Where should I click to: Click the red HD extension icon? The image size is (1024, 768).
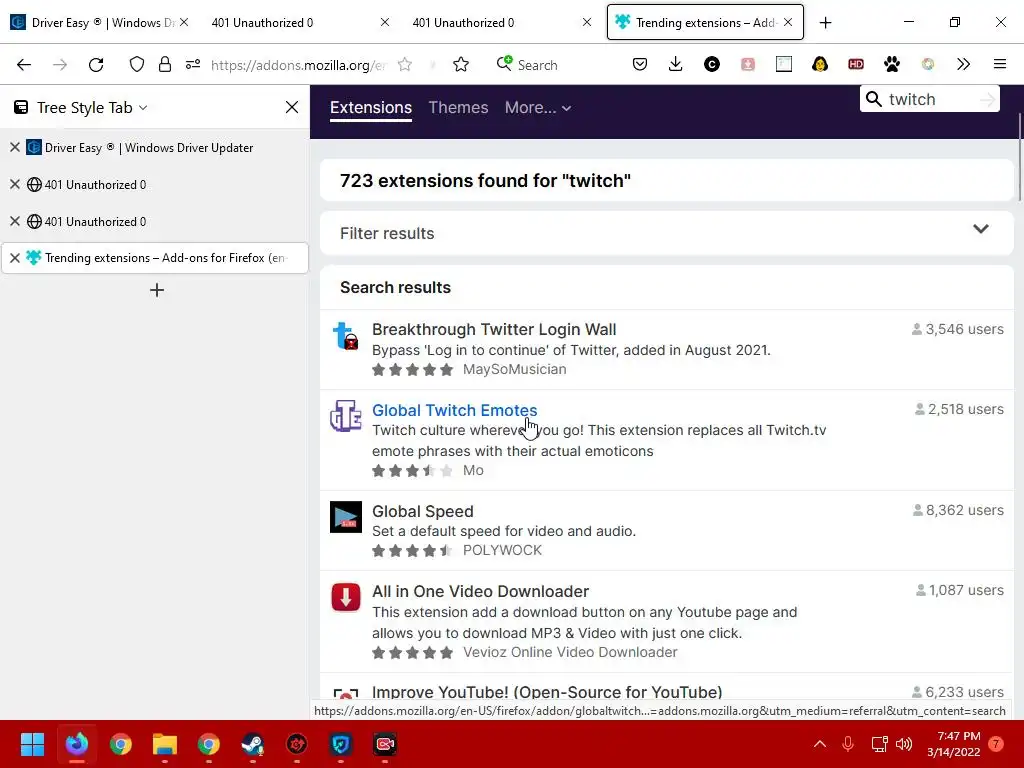point(856,64)
